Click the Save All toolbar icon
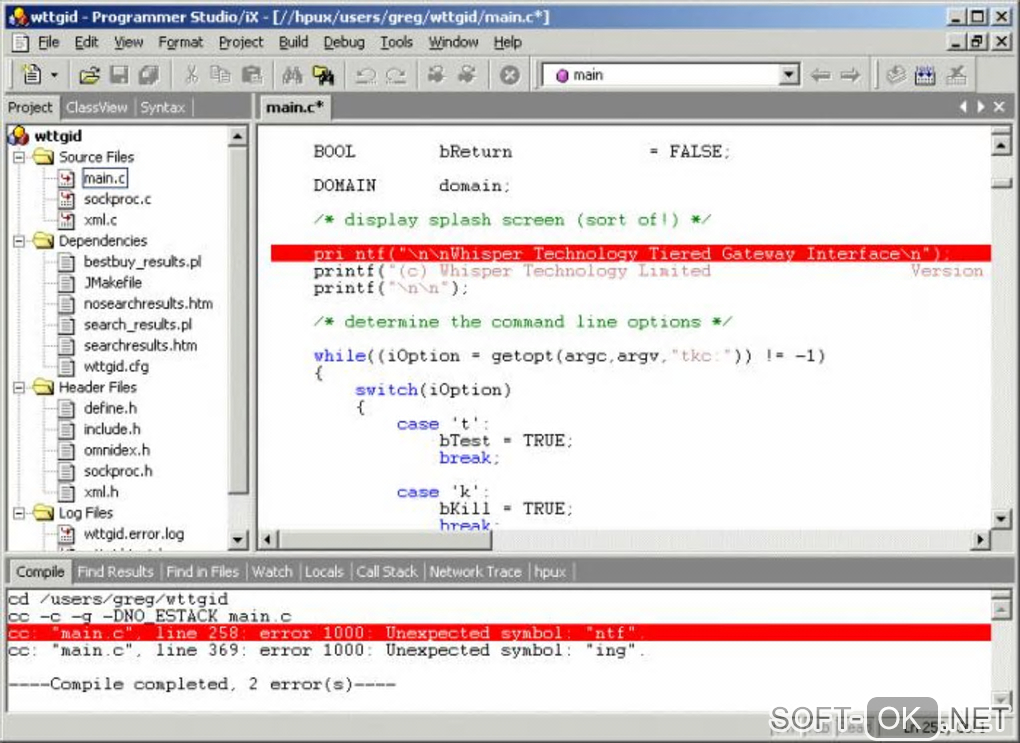 tap(149, 75)
